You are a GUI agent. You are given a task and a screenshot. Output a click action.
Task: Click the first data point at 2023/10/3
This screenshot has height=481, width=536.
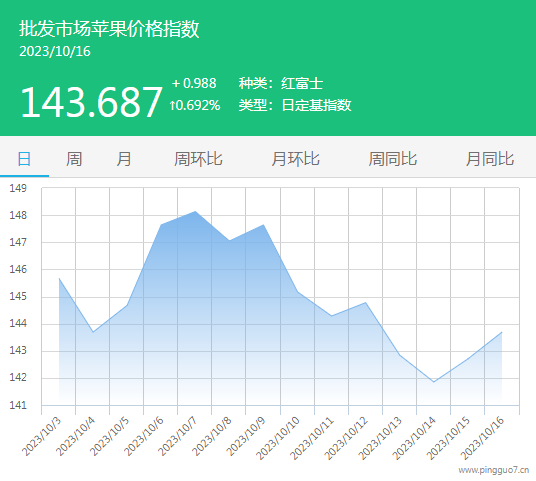pos(59,278)
